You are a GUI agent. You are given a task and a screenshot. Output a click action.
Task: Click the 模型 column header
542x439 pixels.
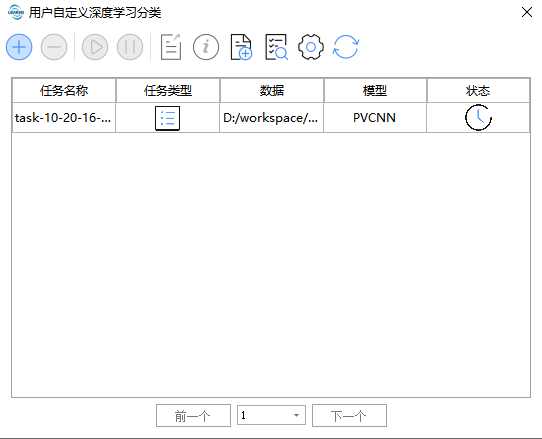click(375, 91)
